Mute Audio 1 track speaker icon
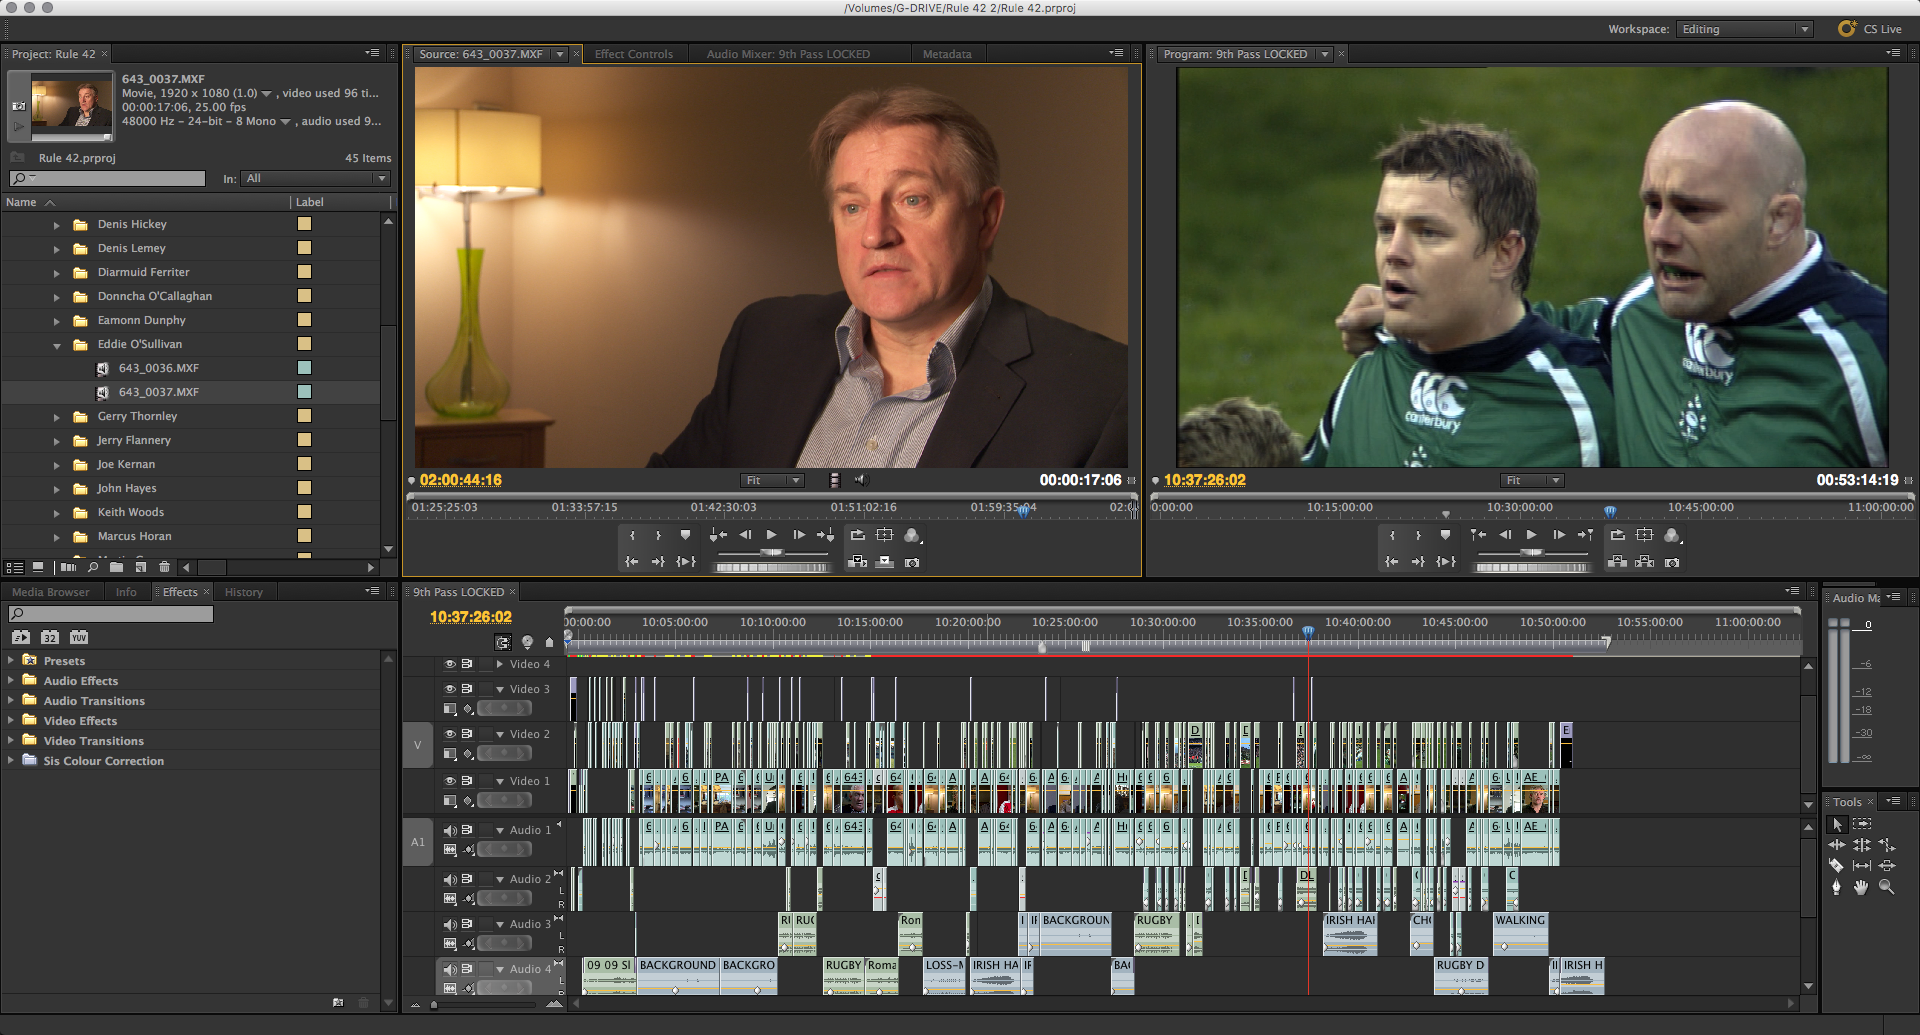This screenshot has height=1035, width=1920. 450,830
